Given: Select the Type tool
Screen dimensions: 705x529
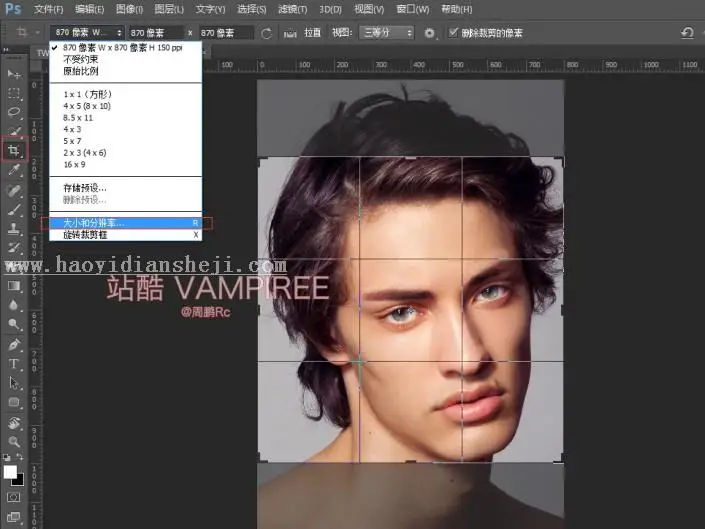Looking at the screenshot, I should (14, 364).
